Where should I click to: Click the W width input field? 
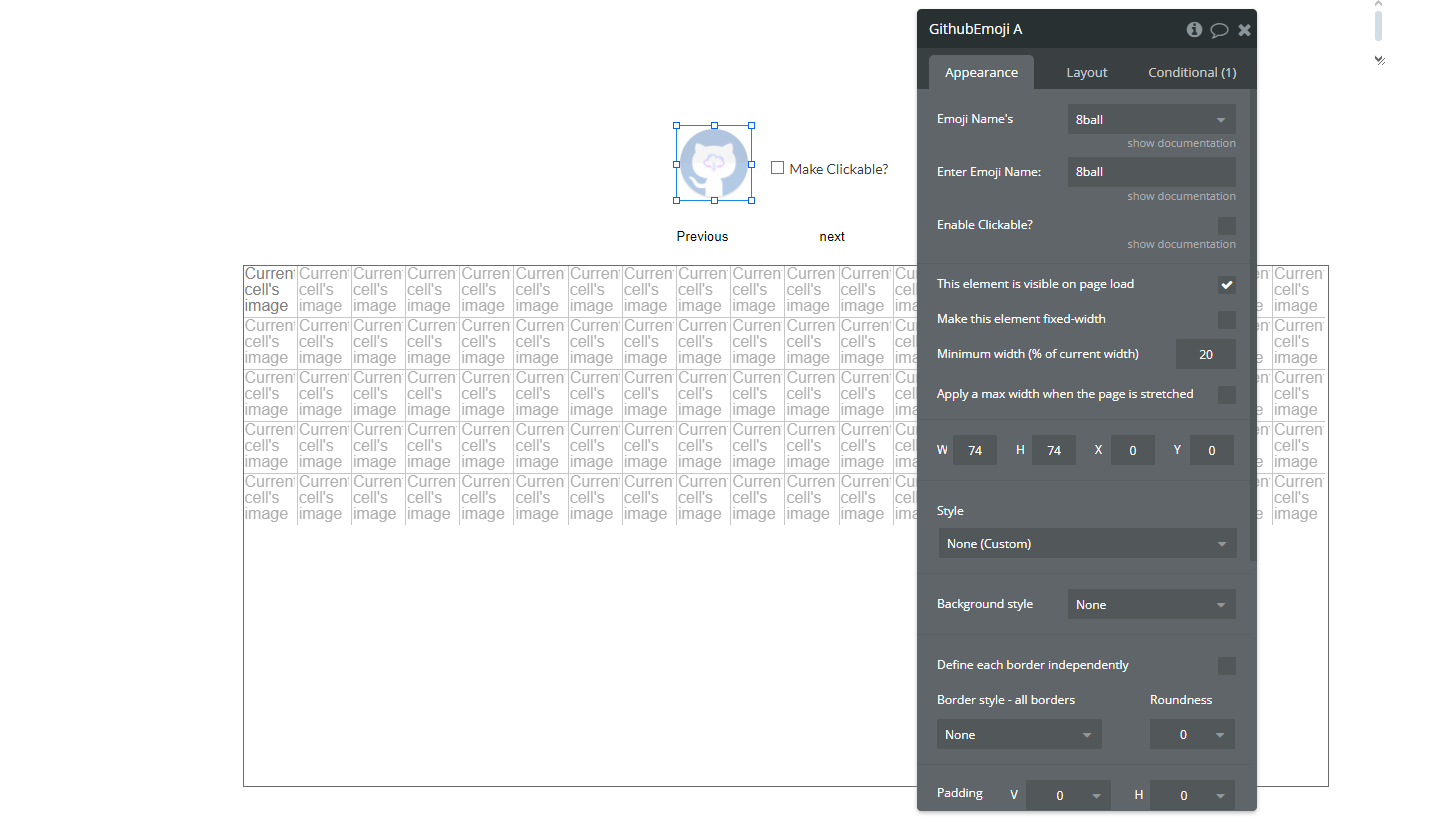click(x=974, y=450)
